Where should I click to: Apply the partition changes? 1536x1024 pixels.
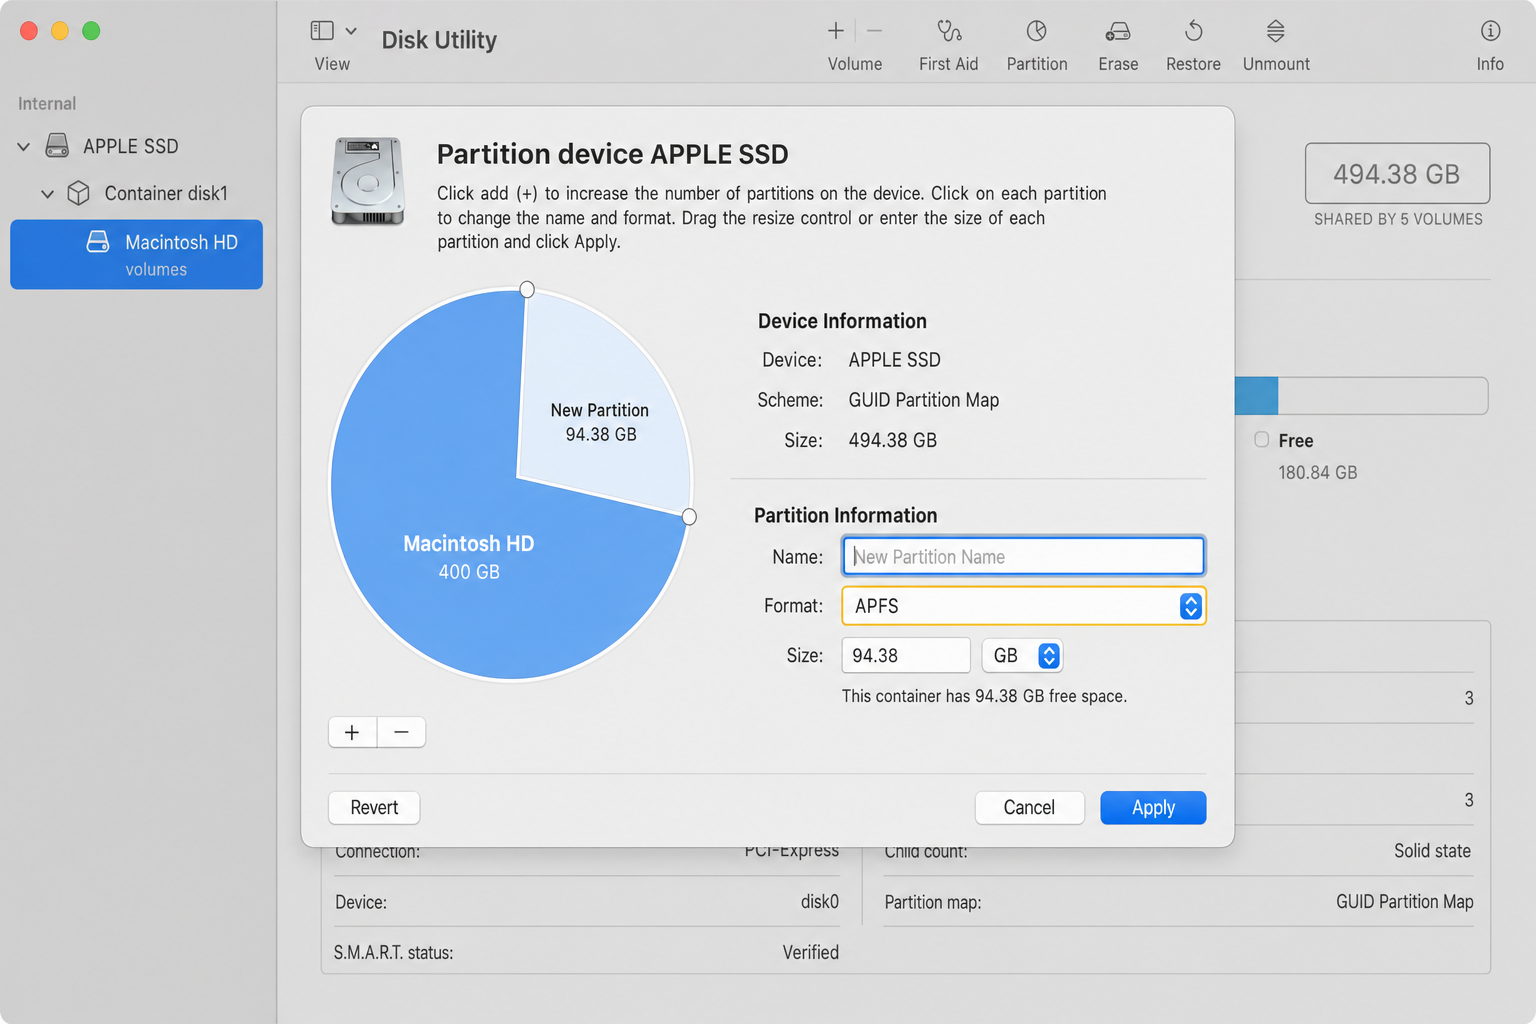pos(1153,807)
